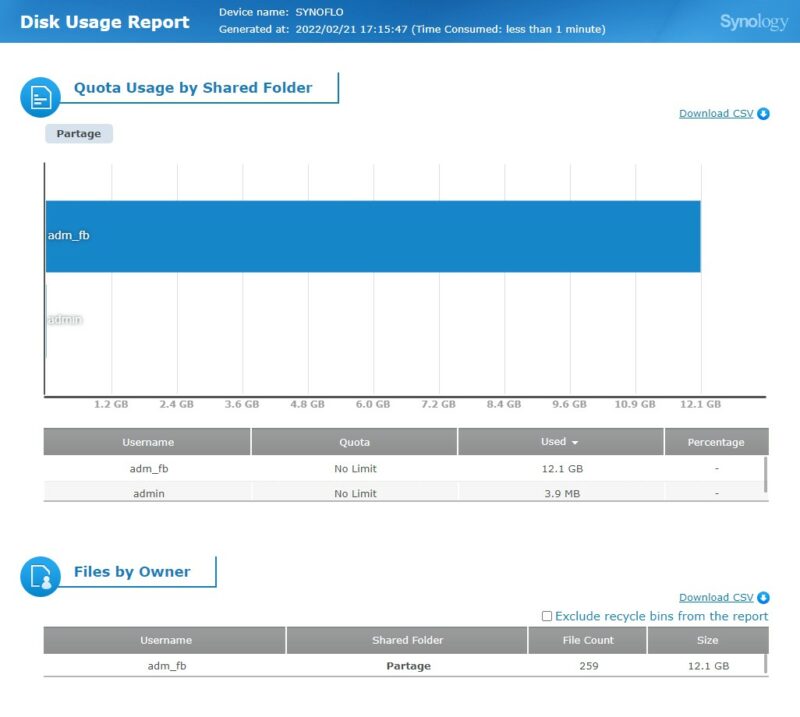Click the Synology logo
The height and width of the screenshot is (717, 800).
point(753,22)
